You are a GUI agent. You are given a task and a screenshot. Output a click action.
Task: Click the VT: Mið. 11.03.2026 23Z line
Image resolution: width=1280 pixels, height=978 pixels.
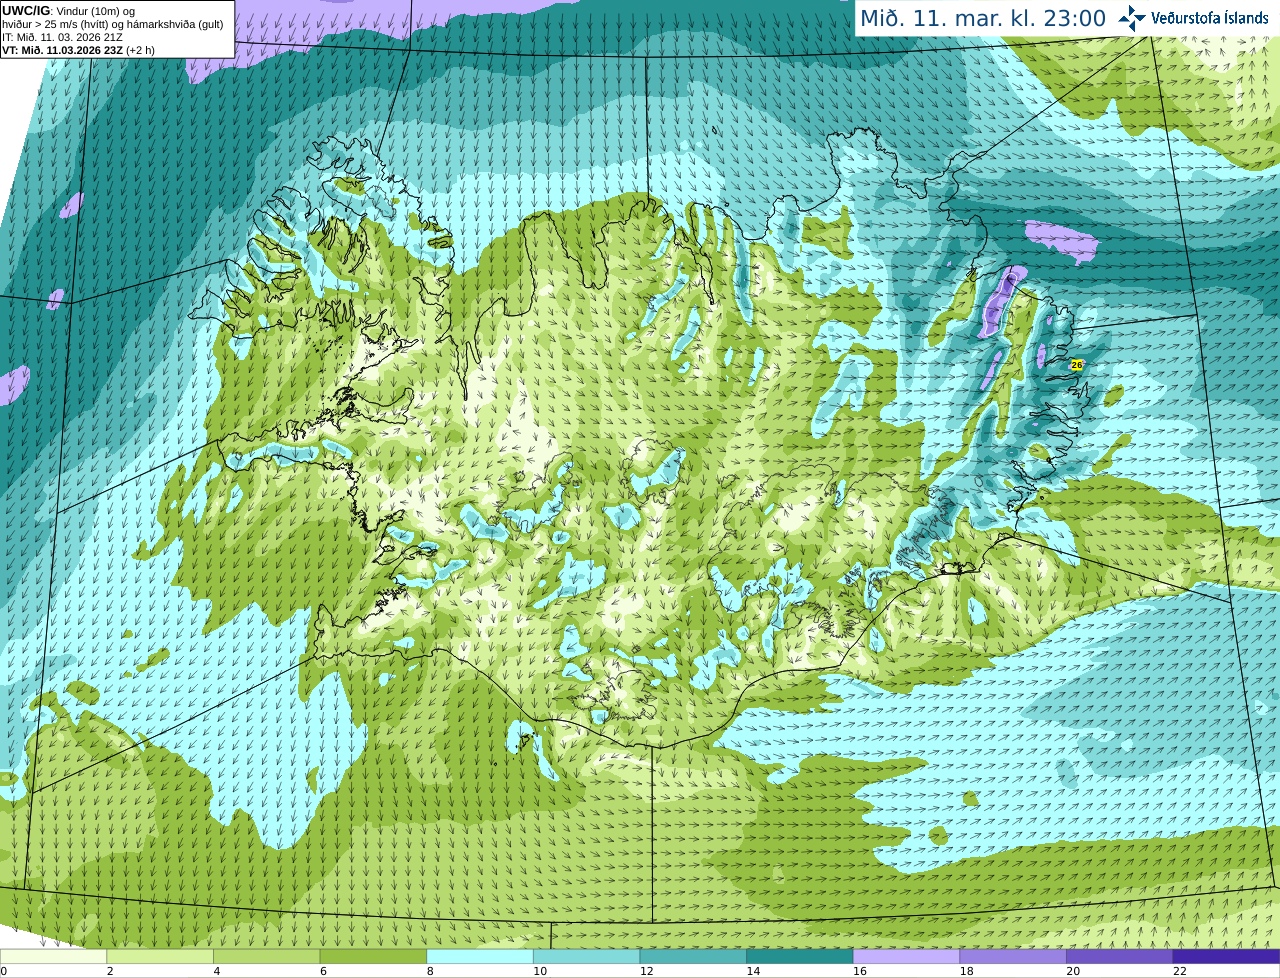click(78, 50)
